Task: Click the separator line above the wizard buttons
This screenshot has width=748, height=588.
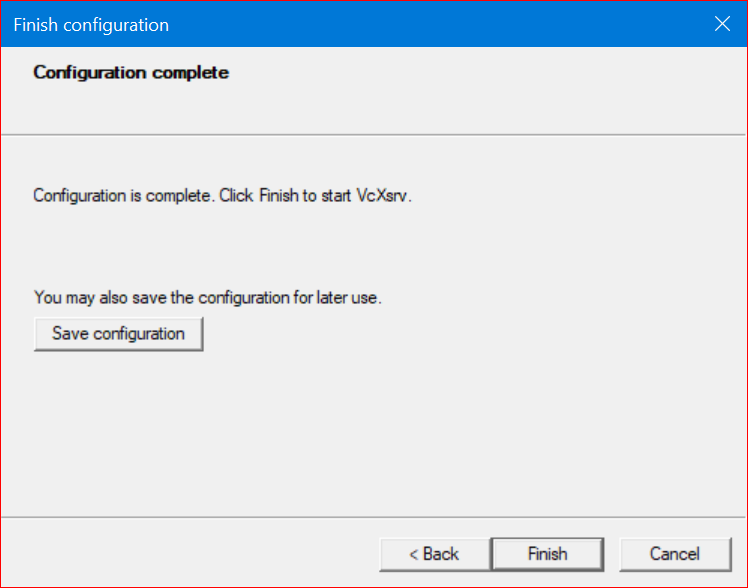Action: click(374, 517)
